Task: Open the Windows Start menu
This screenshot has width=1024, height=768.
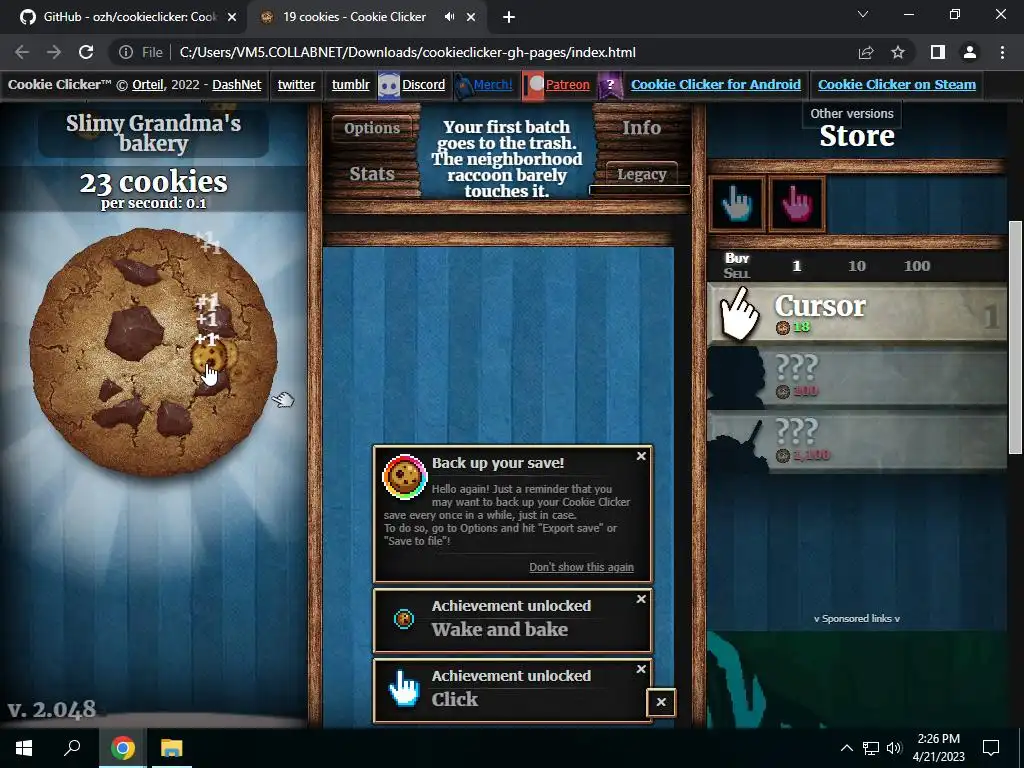Action: pyautogui.click(x=24, y=747)
